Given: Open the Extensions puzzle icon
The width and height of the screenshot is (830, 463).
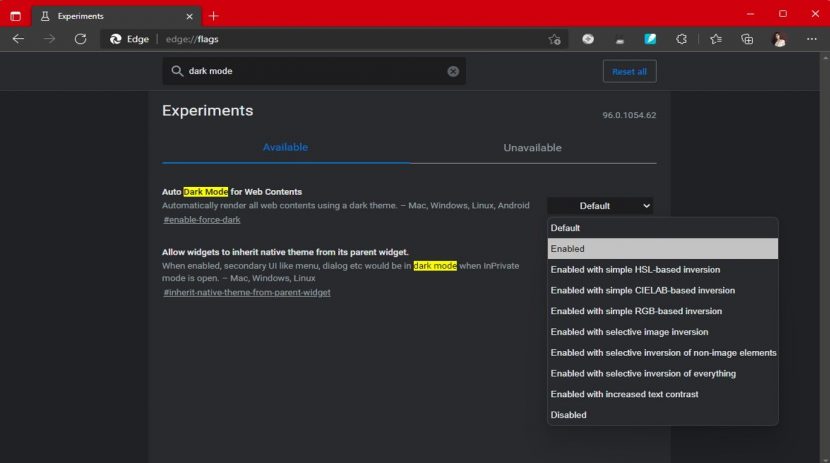Looking at the screenshot, I should 681,39.
